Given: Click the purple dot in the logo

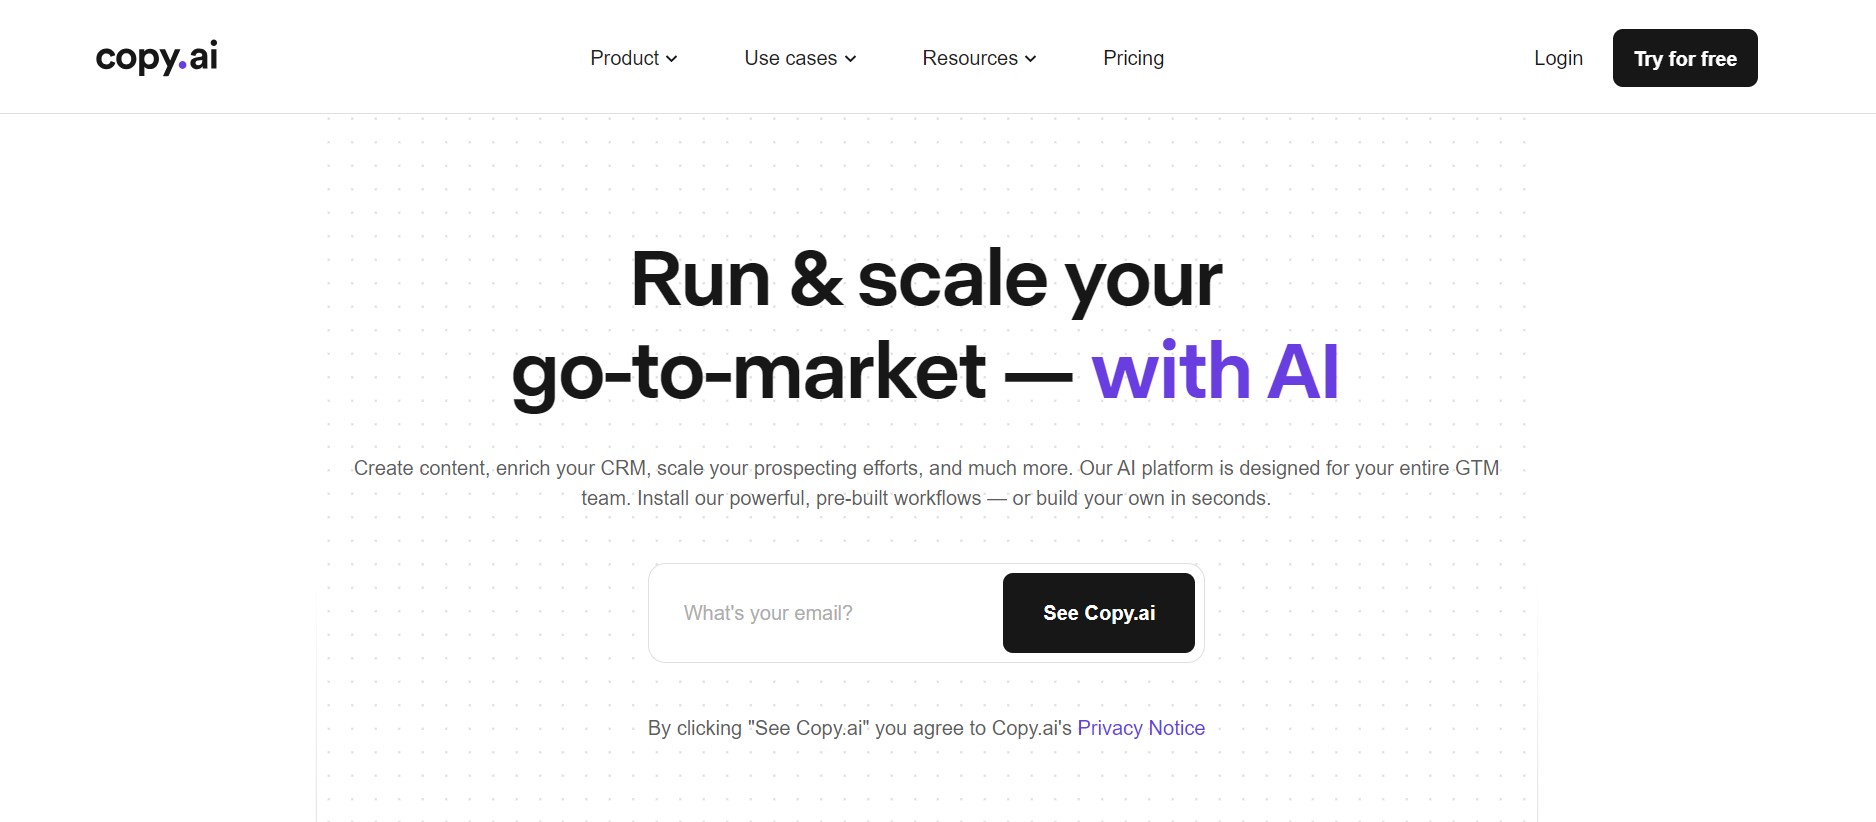Looking at the screenshot, I should [182, 66].
